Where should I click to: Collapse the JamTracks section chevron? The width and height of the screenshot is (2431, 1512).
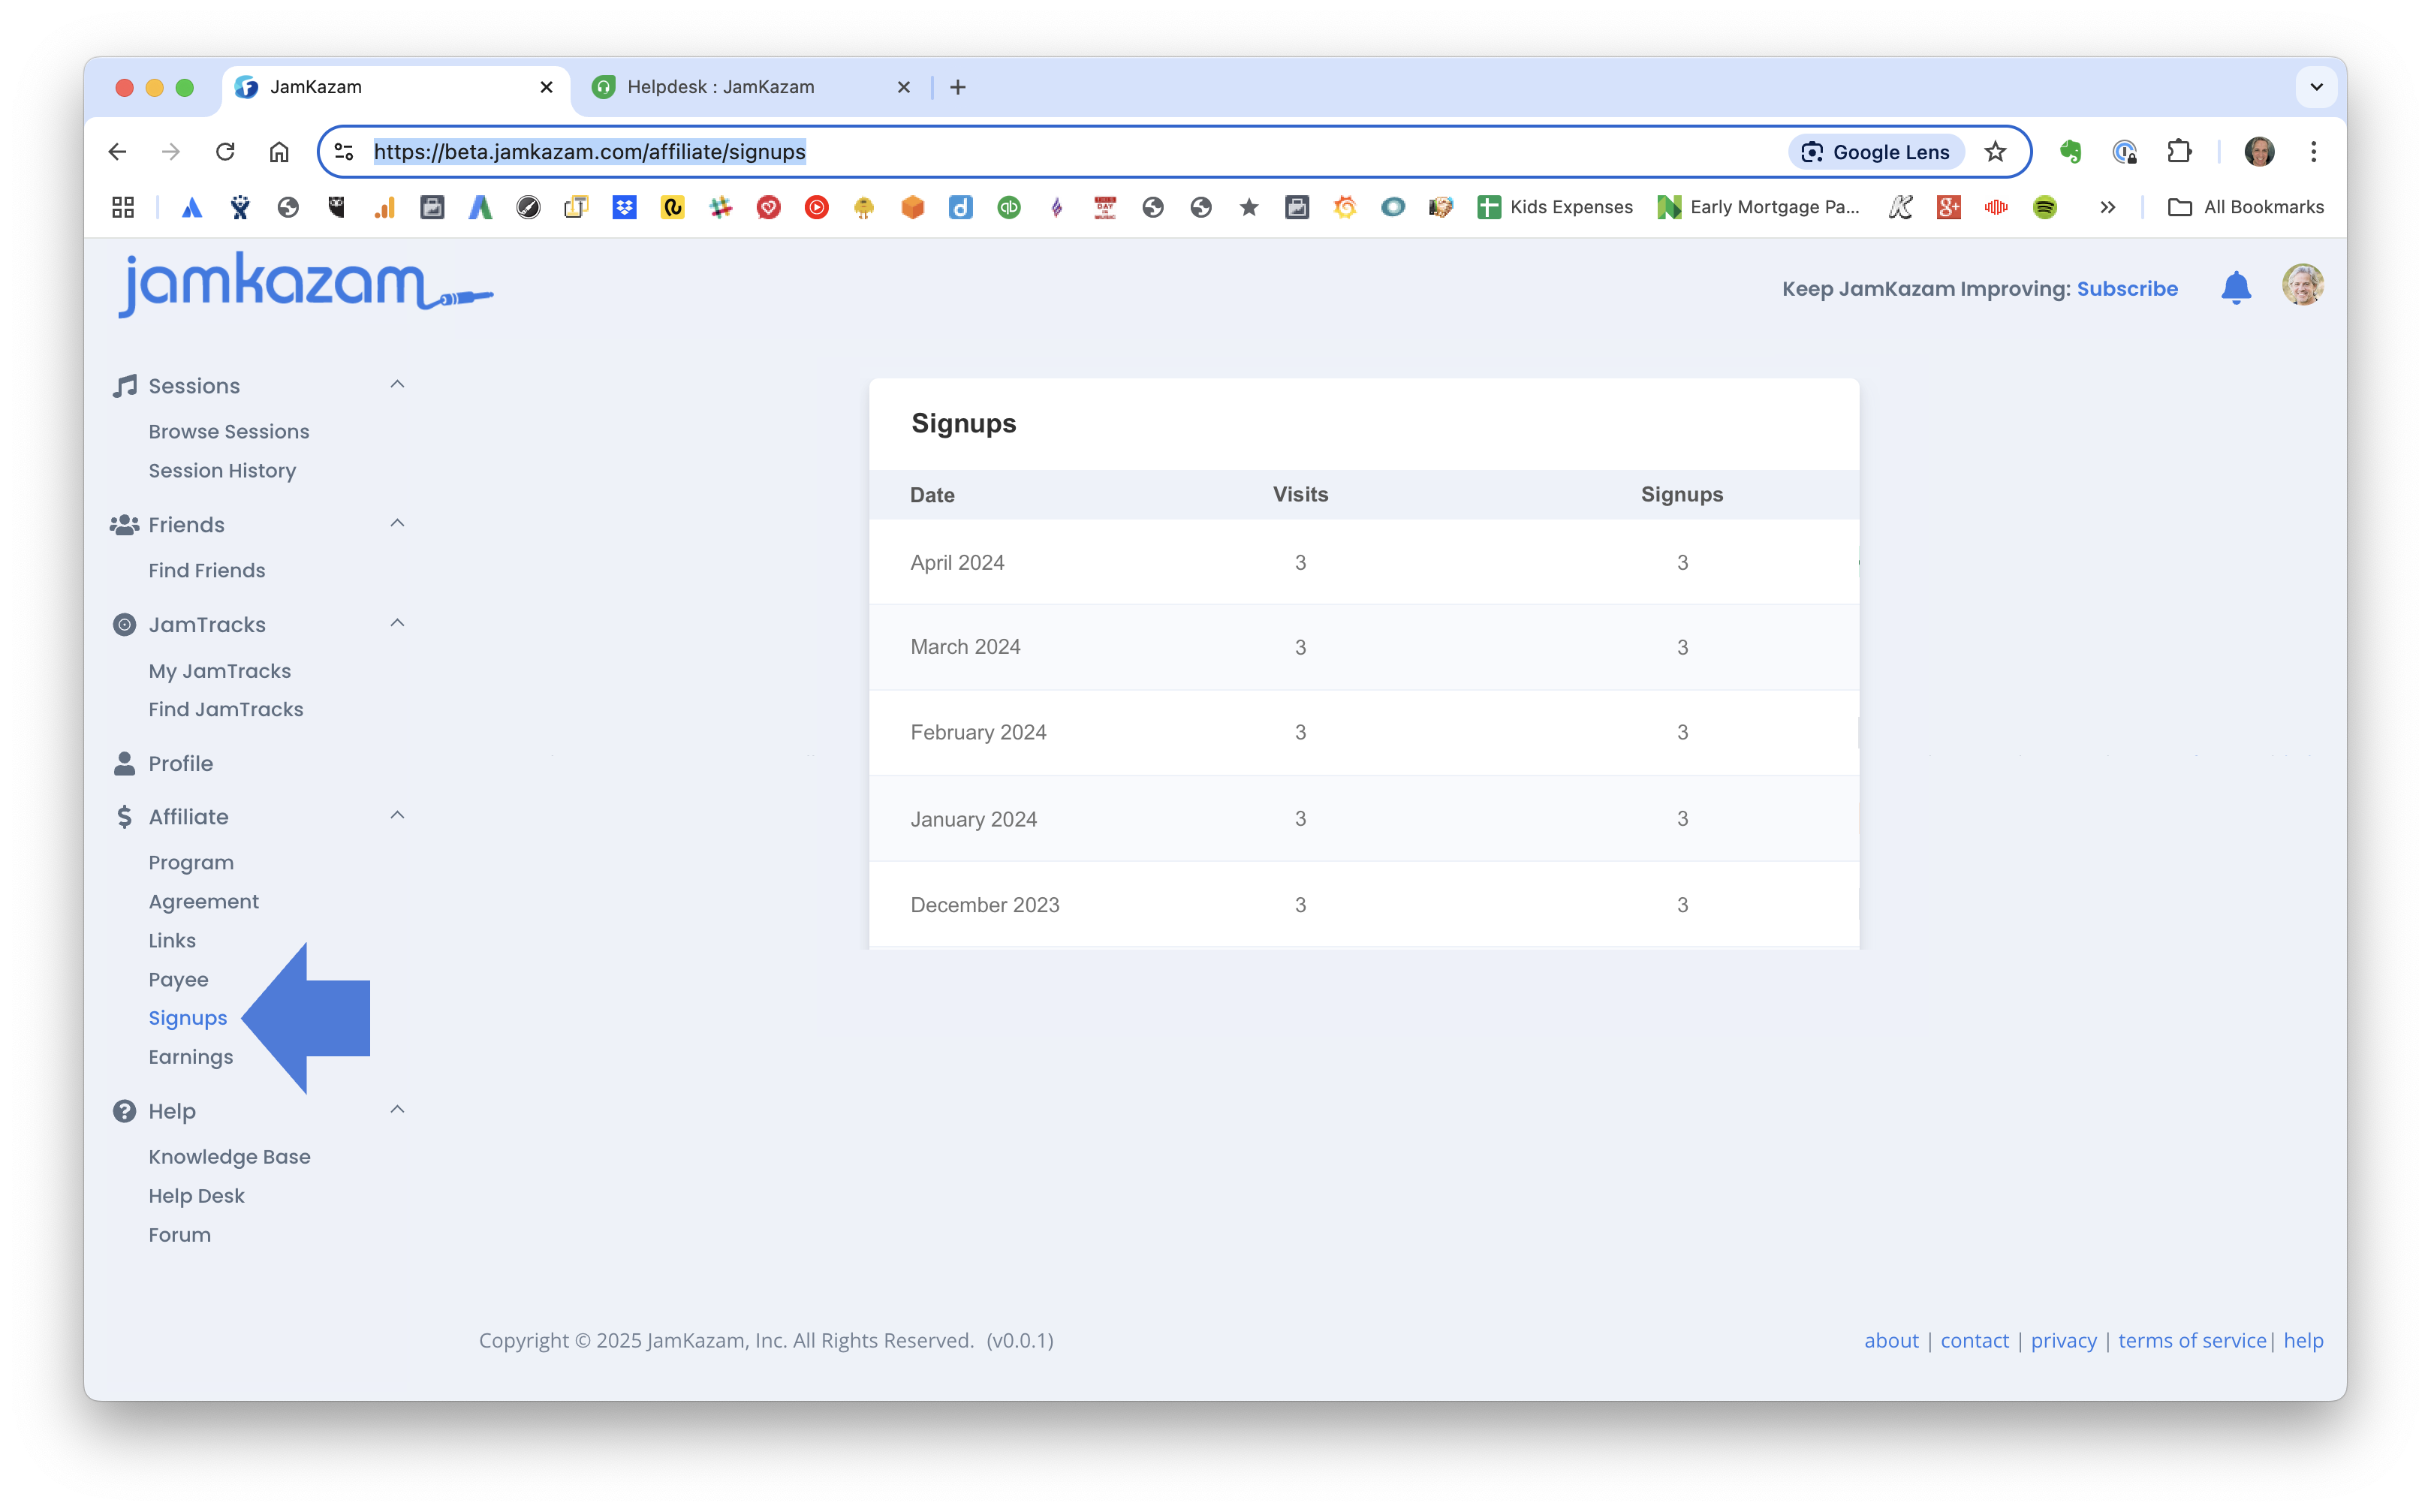397,624
